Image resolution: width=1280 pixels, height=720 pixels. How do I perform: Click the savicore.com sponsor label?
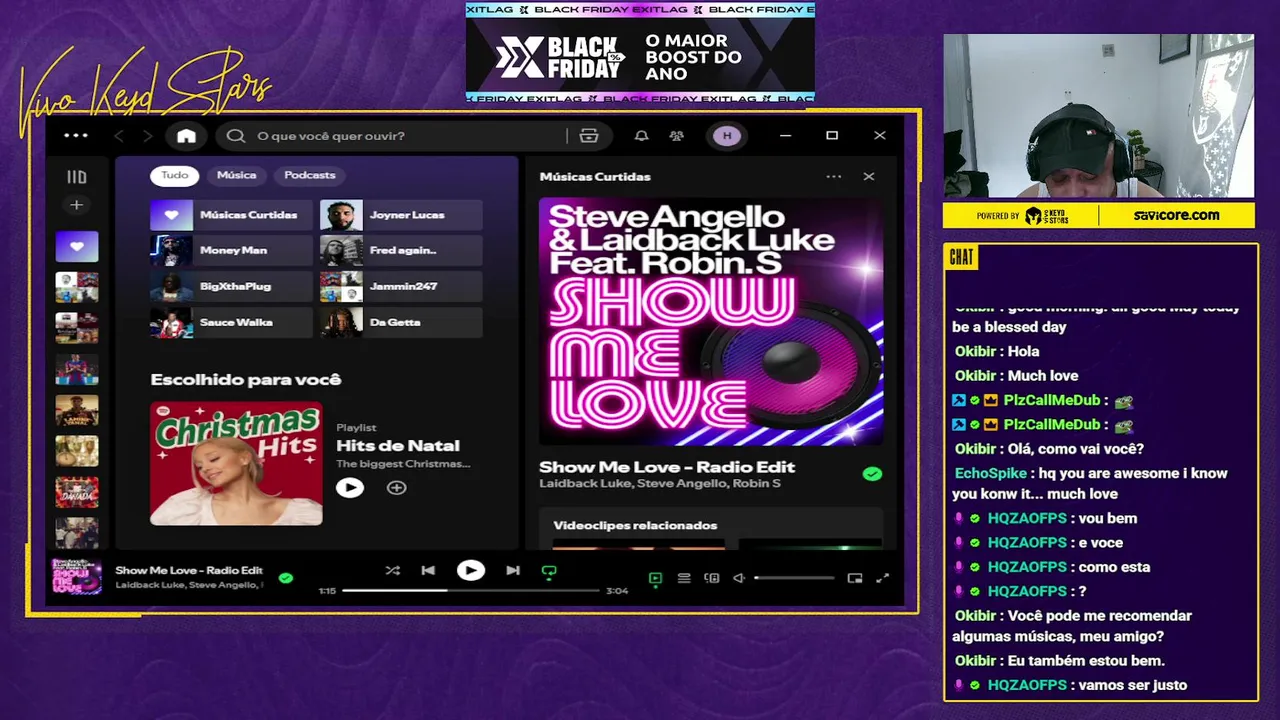click(1176, 215)
